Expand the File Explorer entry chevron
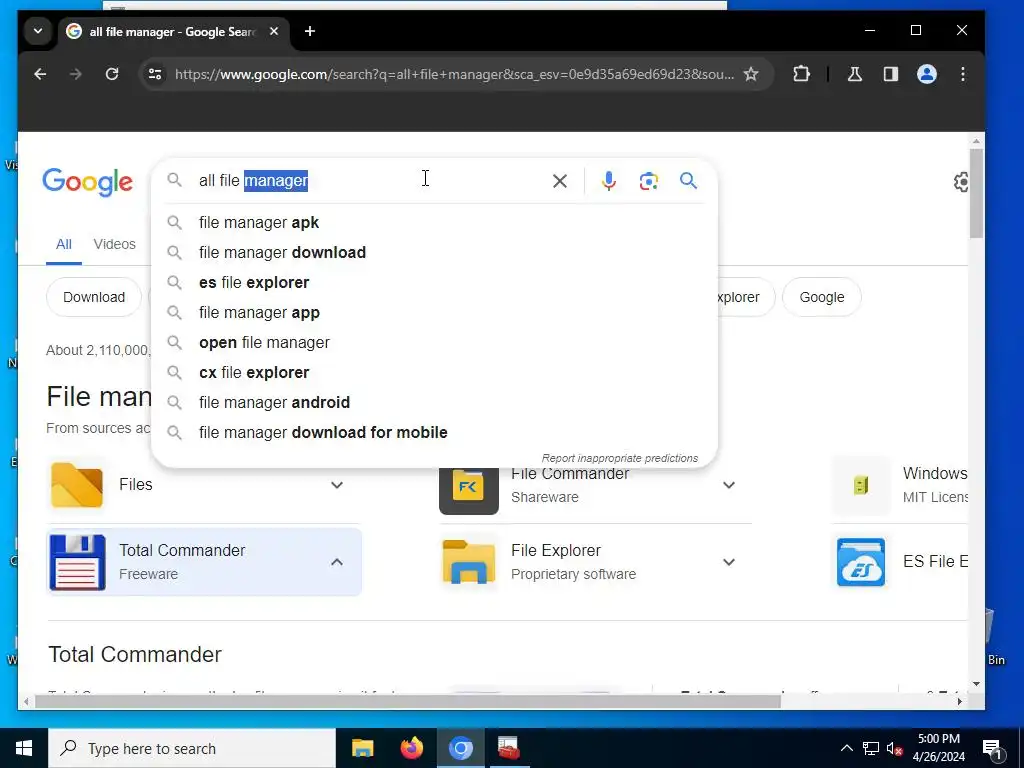 (x=729, y=562)
